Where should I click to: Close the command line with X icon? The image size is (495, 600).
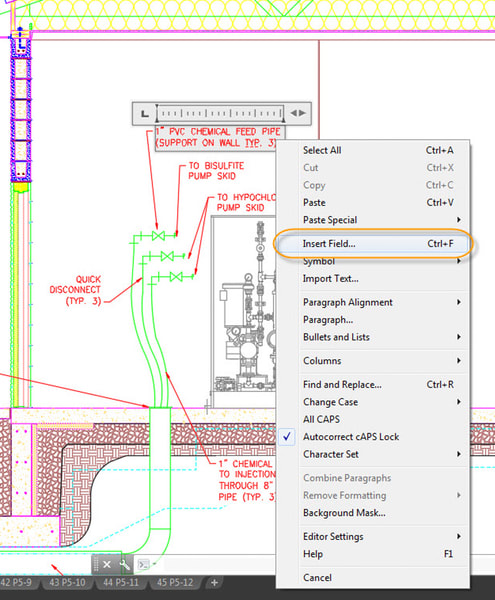pyautogui.click(x=107, y=564)
